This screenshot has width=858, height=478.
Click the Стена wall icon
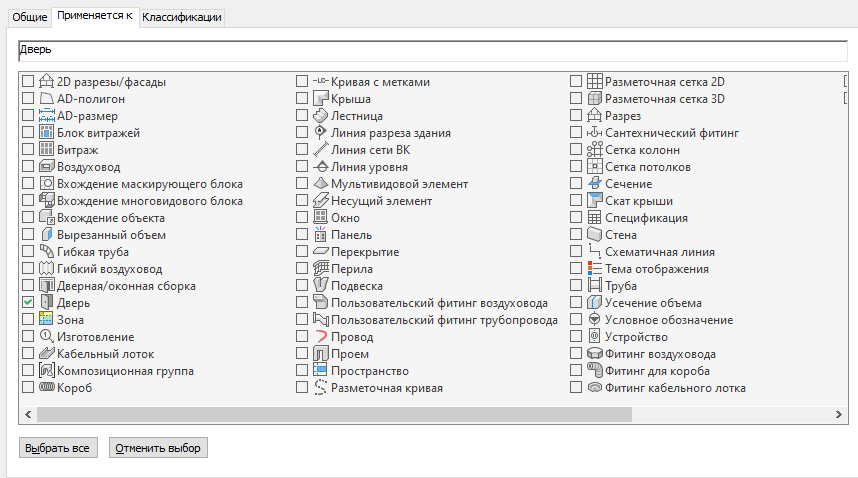click(595, 235)
